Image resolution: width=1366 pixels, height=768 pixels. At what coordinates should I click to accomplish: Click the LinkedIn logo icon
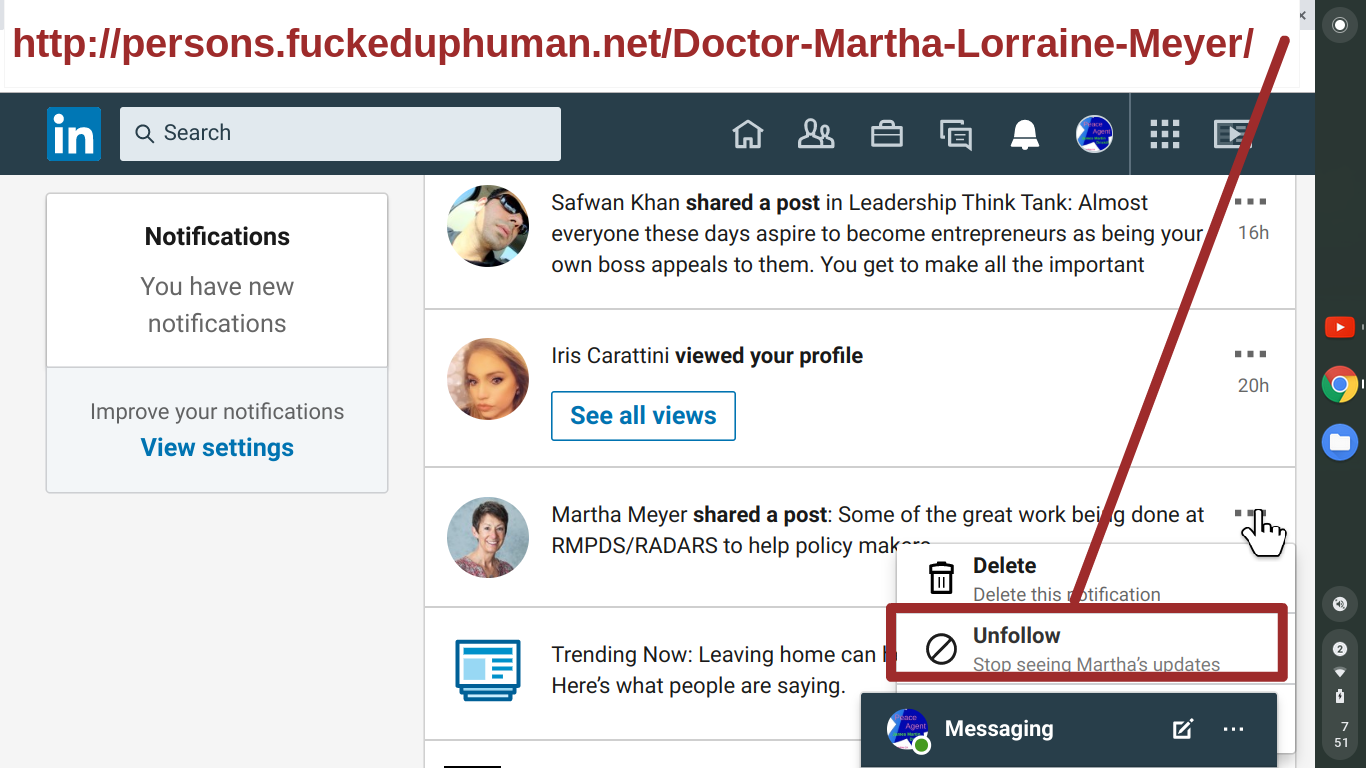point(74,134)
